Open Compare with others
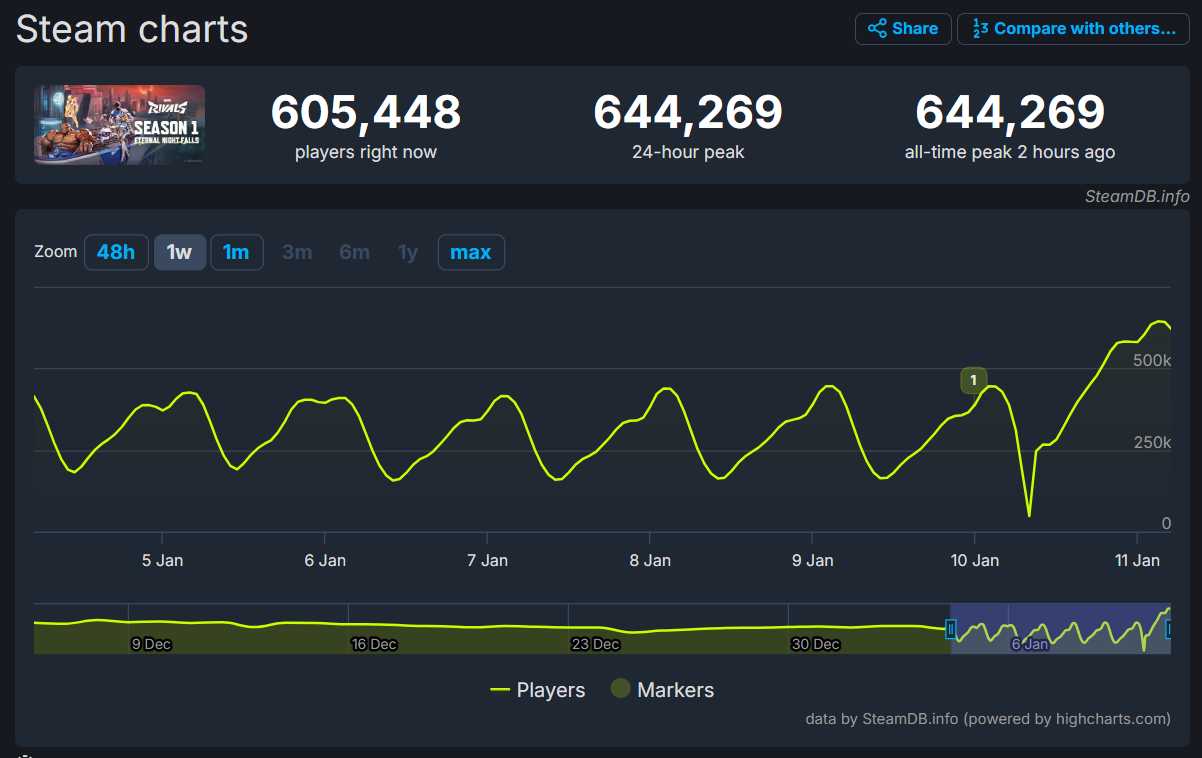This screenshot has width=1202, height=758. click(1073, 29)
